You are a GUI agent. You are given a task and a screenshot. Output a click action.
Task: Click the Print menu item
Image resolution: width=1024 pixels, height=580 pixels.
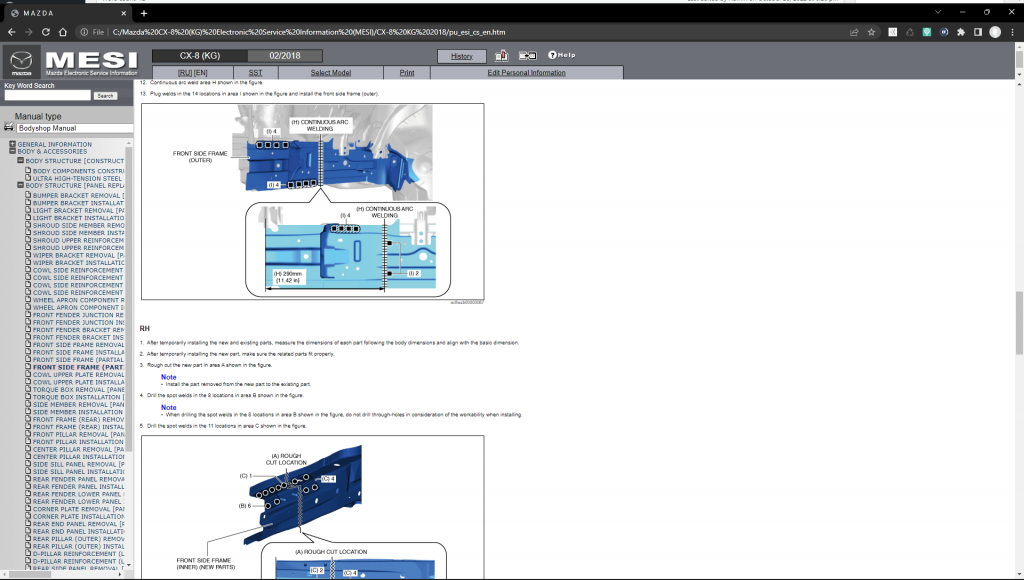pos(407,73)
